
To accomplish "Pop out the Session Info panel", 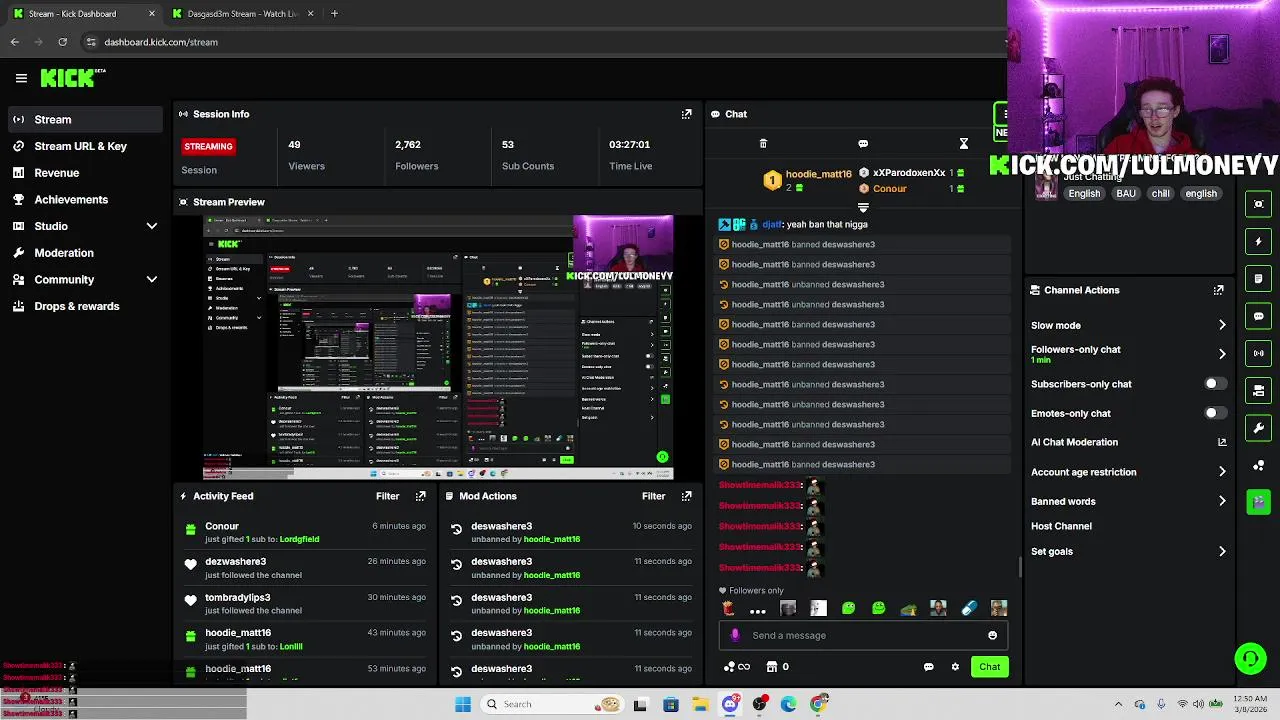I will point(686,114).
